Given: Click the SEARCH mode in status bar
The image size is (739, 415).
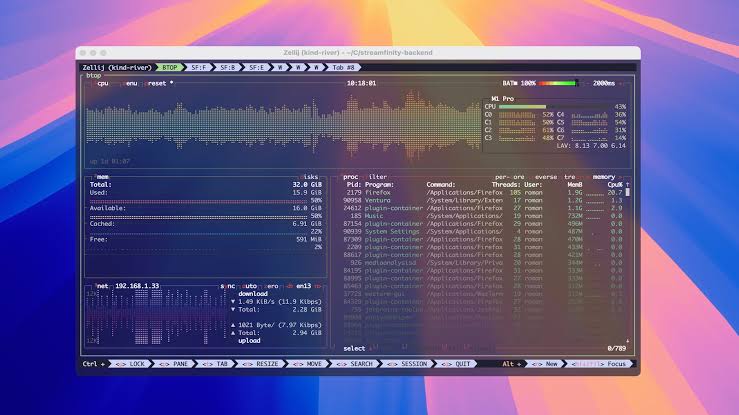Looking at the screenshot, I should point(354,364).
